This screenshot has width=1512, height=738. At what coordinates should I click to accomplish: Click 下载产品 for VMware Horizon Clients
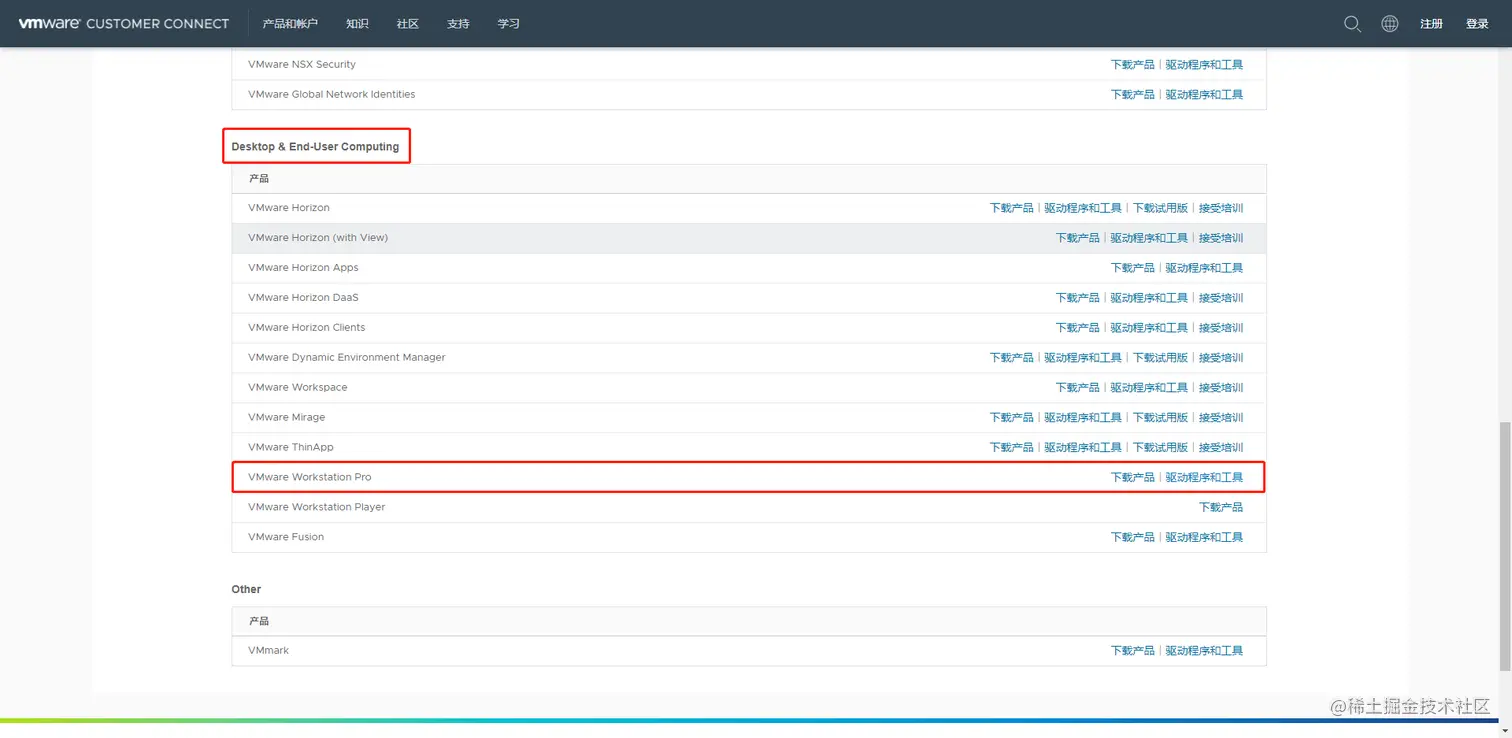tap(1077, 328)
